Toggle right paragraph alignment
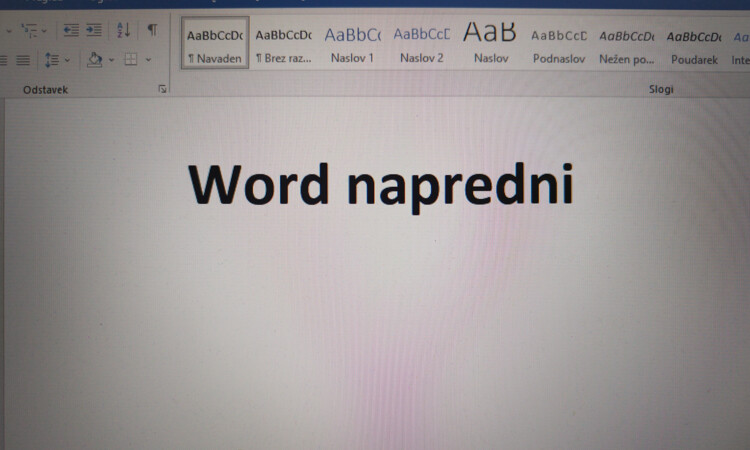 coord(3,60)
